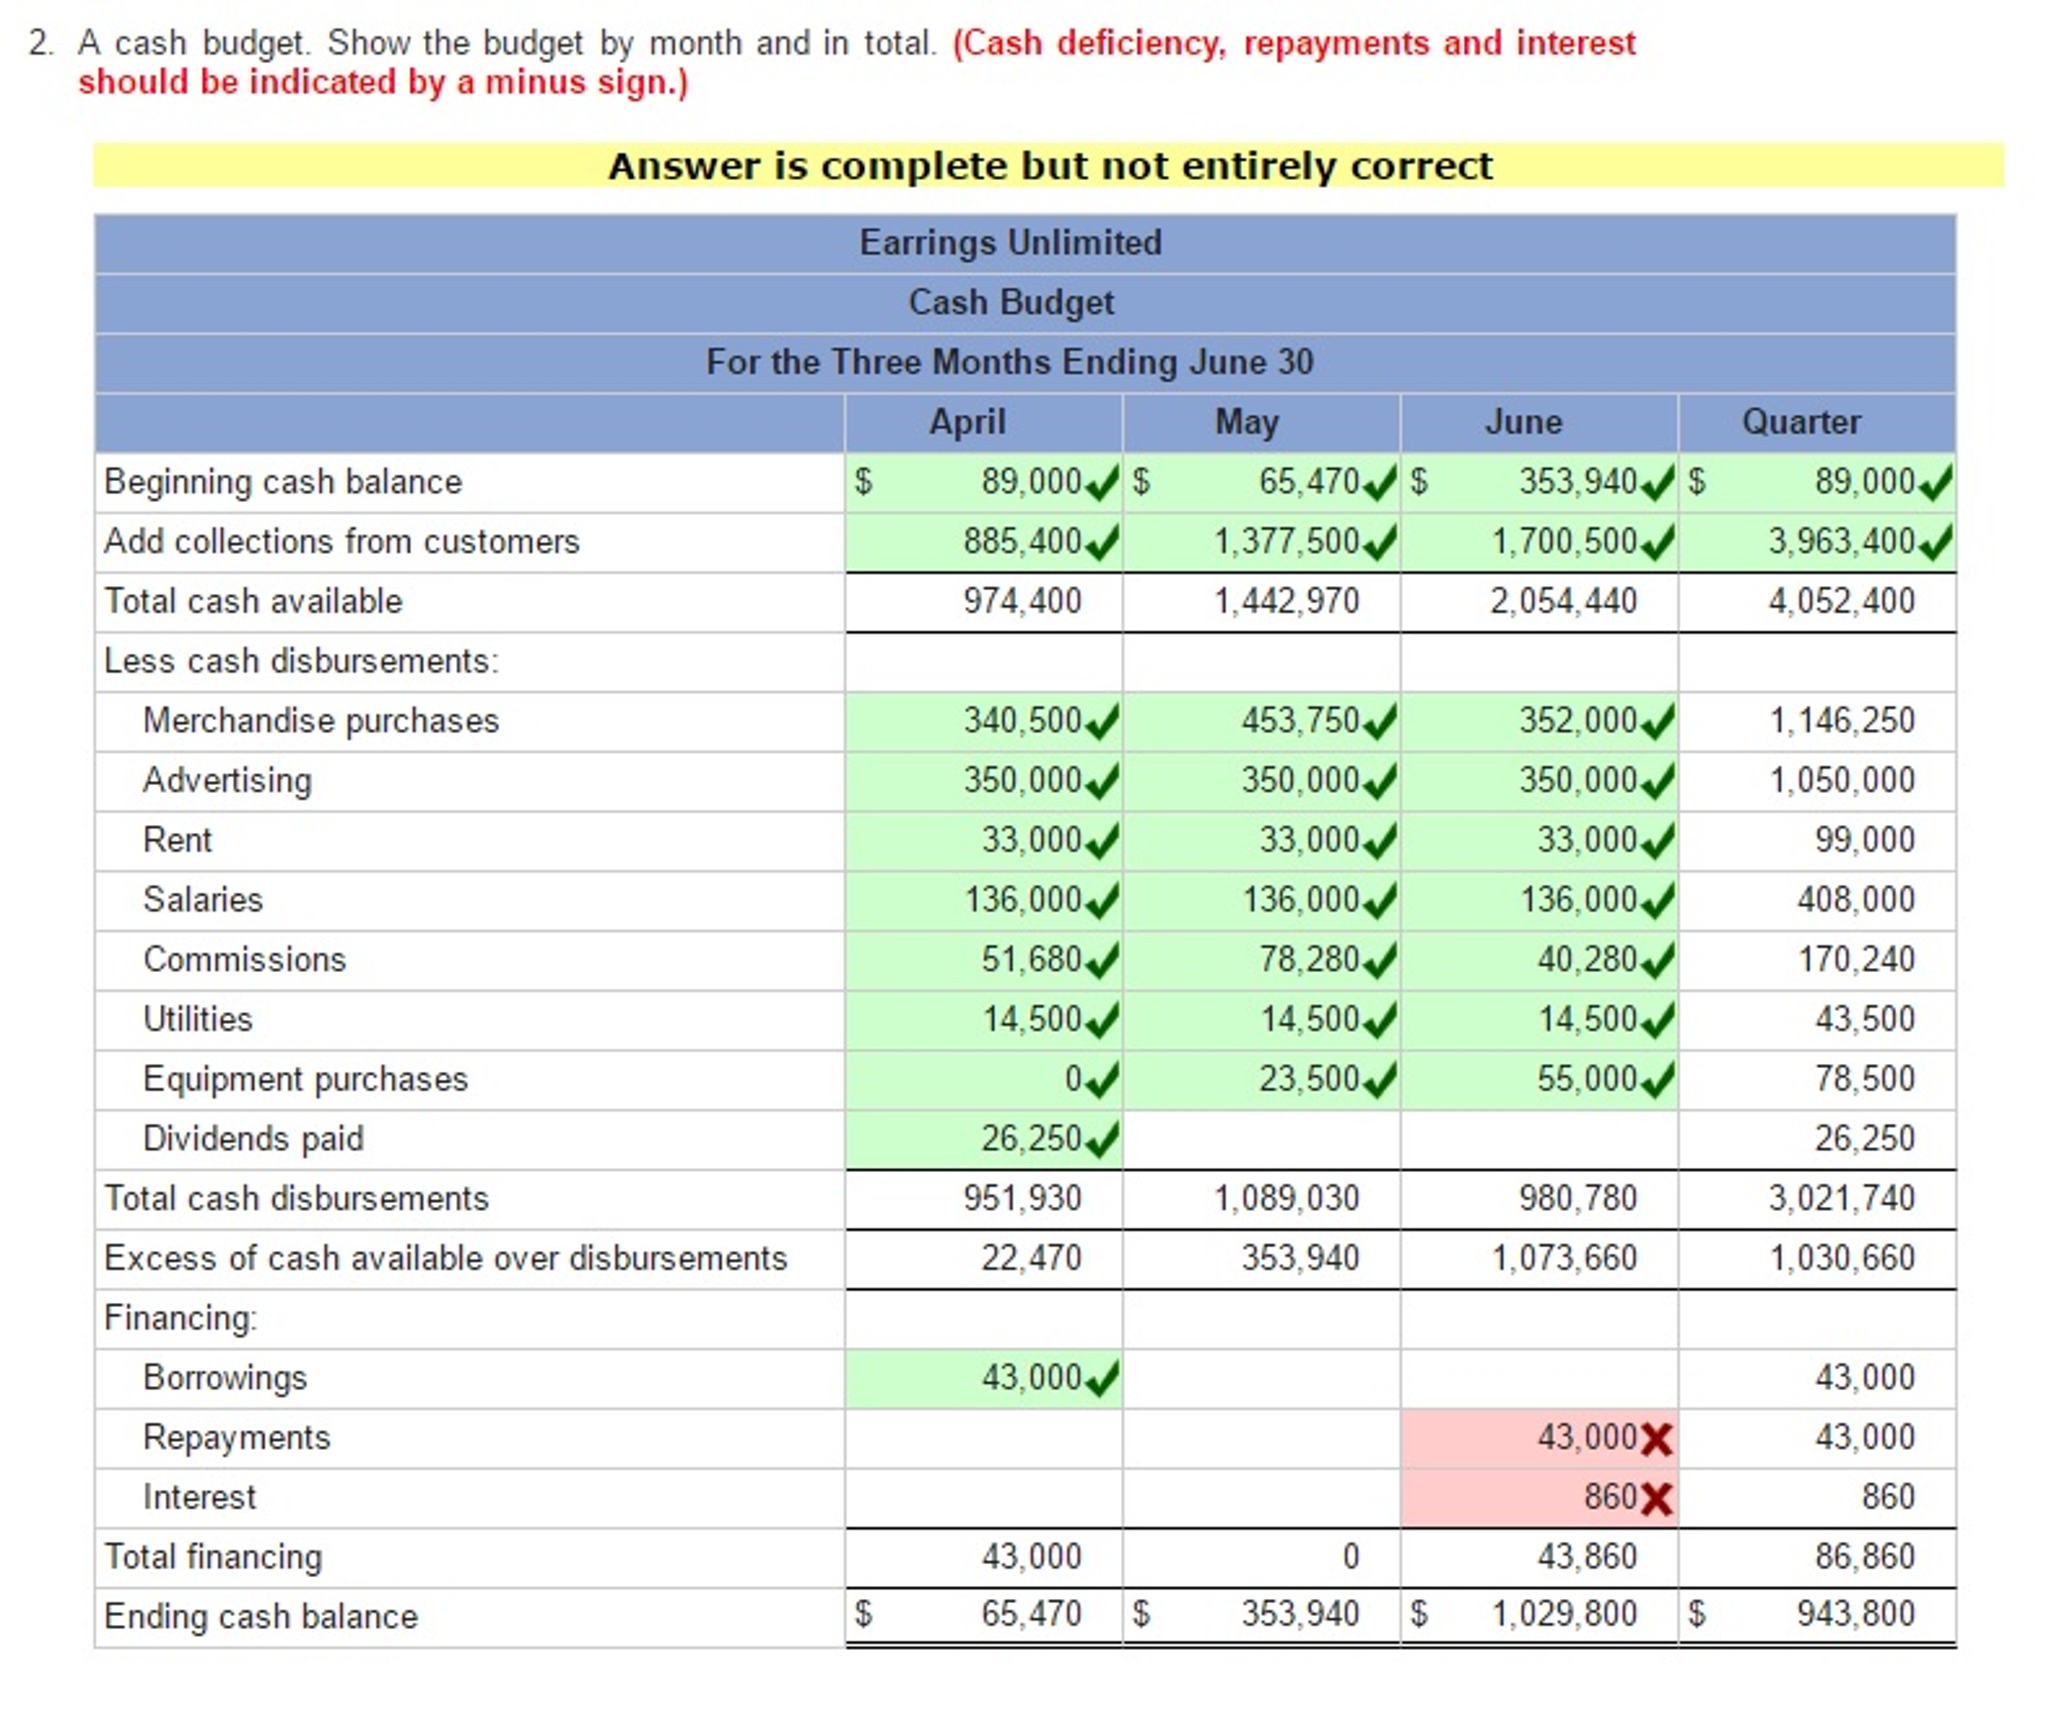Click May beginning cash balance 65,470

pyautogui.click(x=1260, y=482)
